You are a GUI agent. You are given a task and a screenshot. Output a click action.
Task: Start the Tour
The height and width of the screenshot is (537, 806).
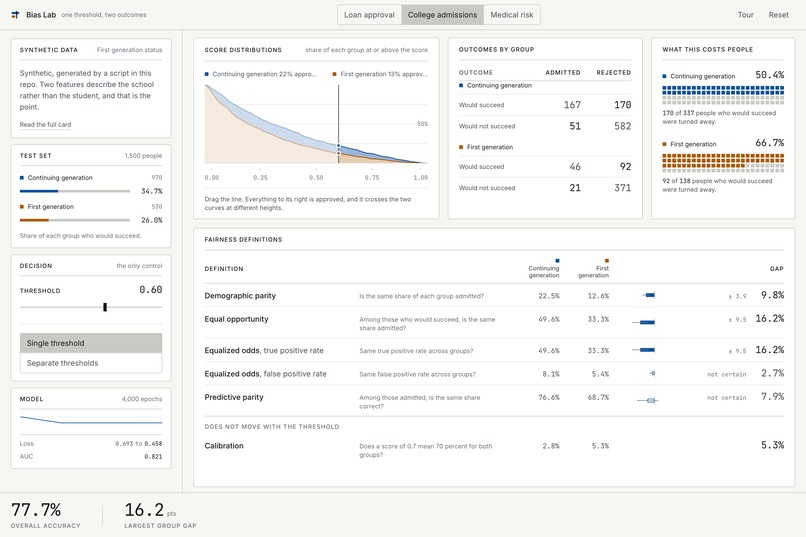coord(745,15)
